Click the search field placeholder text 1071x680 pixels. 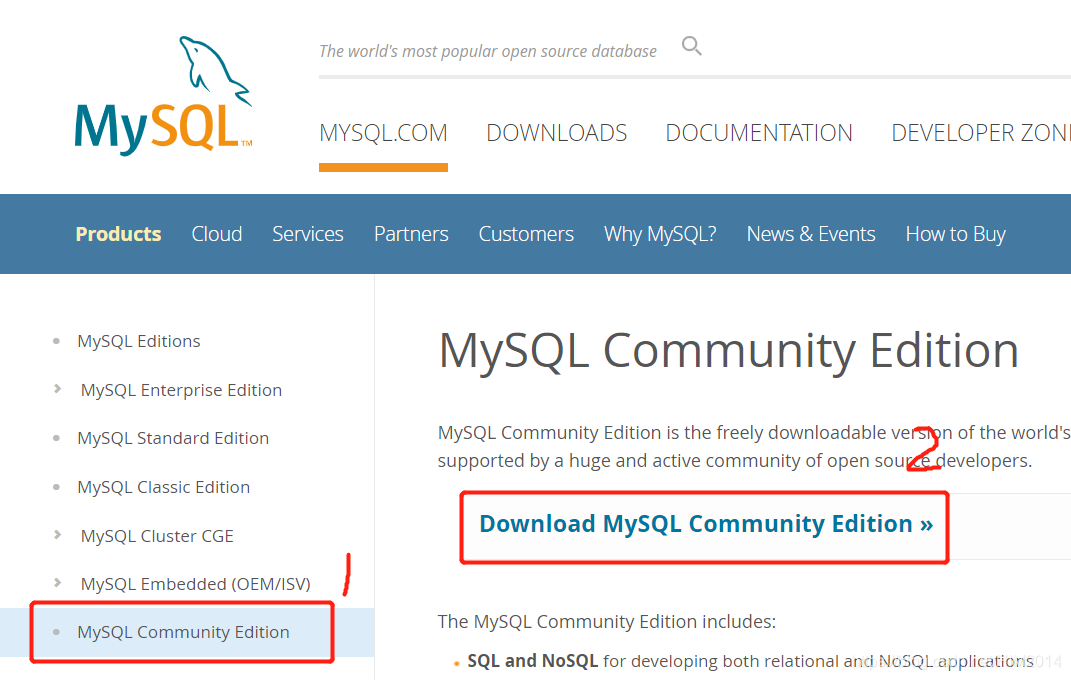(488, 51)
